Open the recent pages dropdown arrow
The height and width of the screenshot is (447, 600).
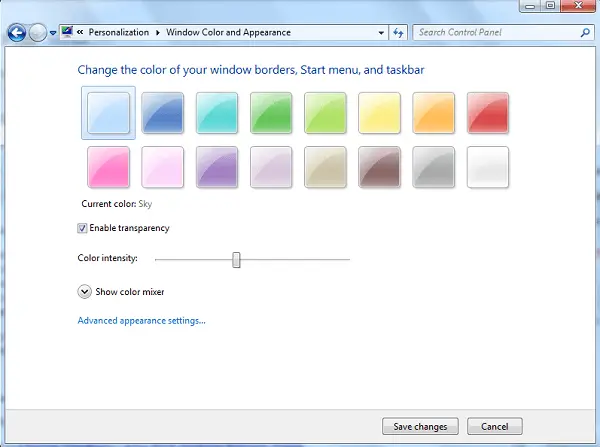point(53,33)
